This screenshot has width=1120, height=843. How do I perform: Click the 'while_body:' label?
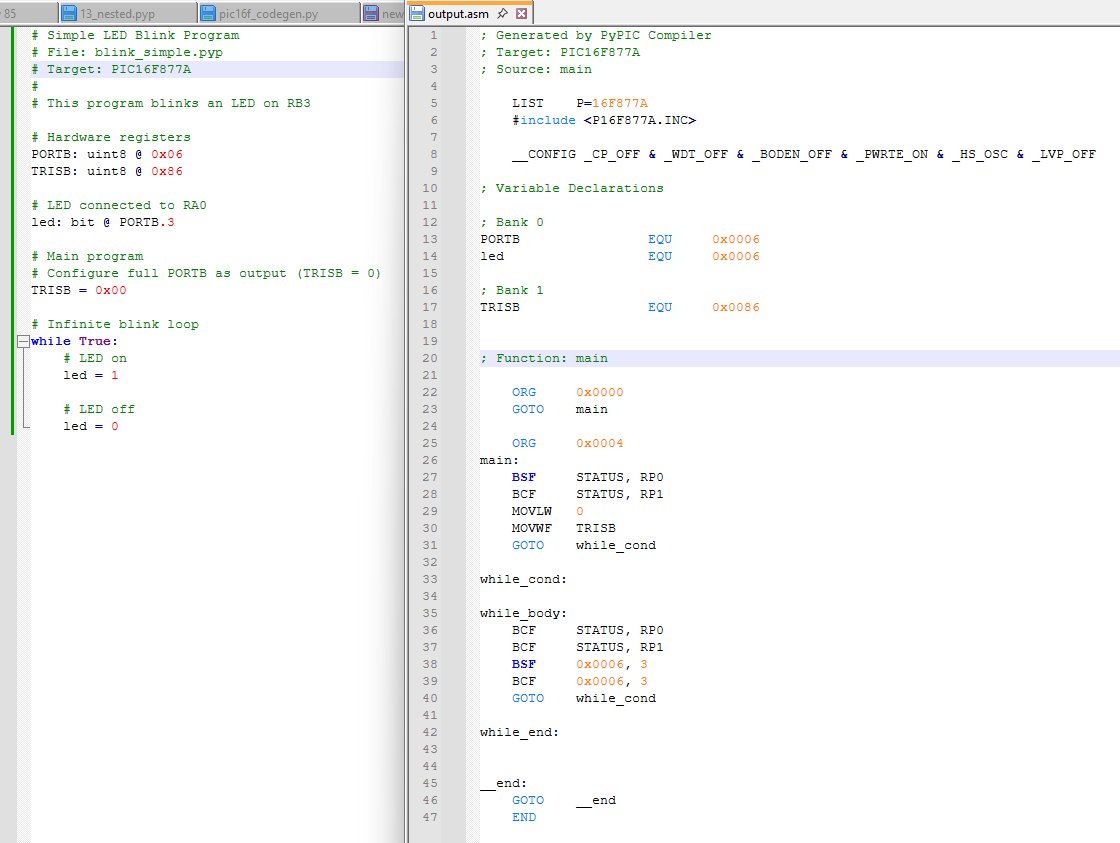[x=524, y=614]
